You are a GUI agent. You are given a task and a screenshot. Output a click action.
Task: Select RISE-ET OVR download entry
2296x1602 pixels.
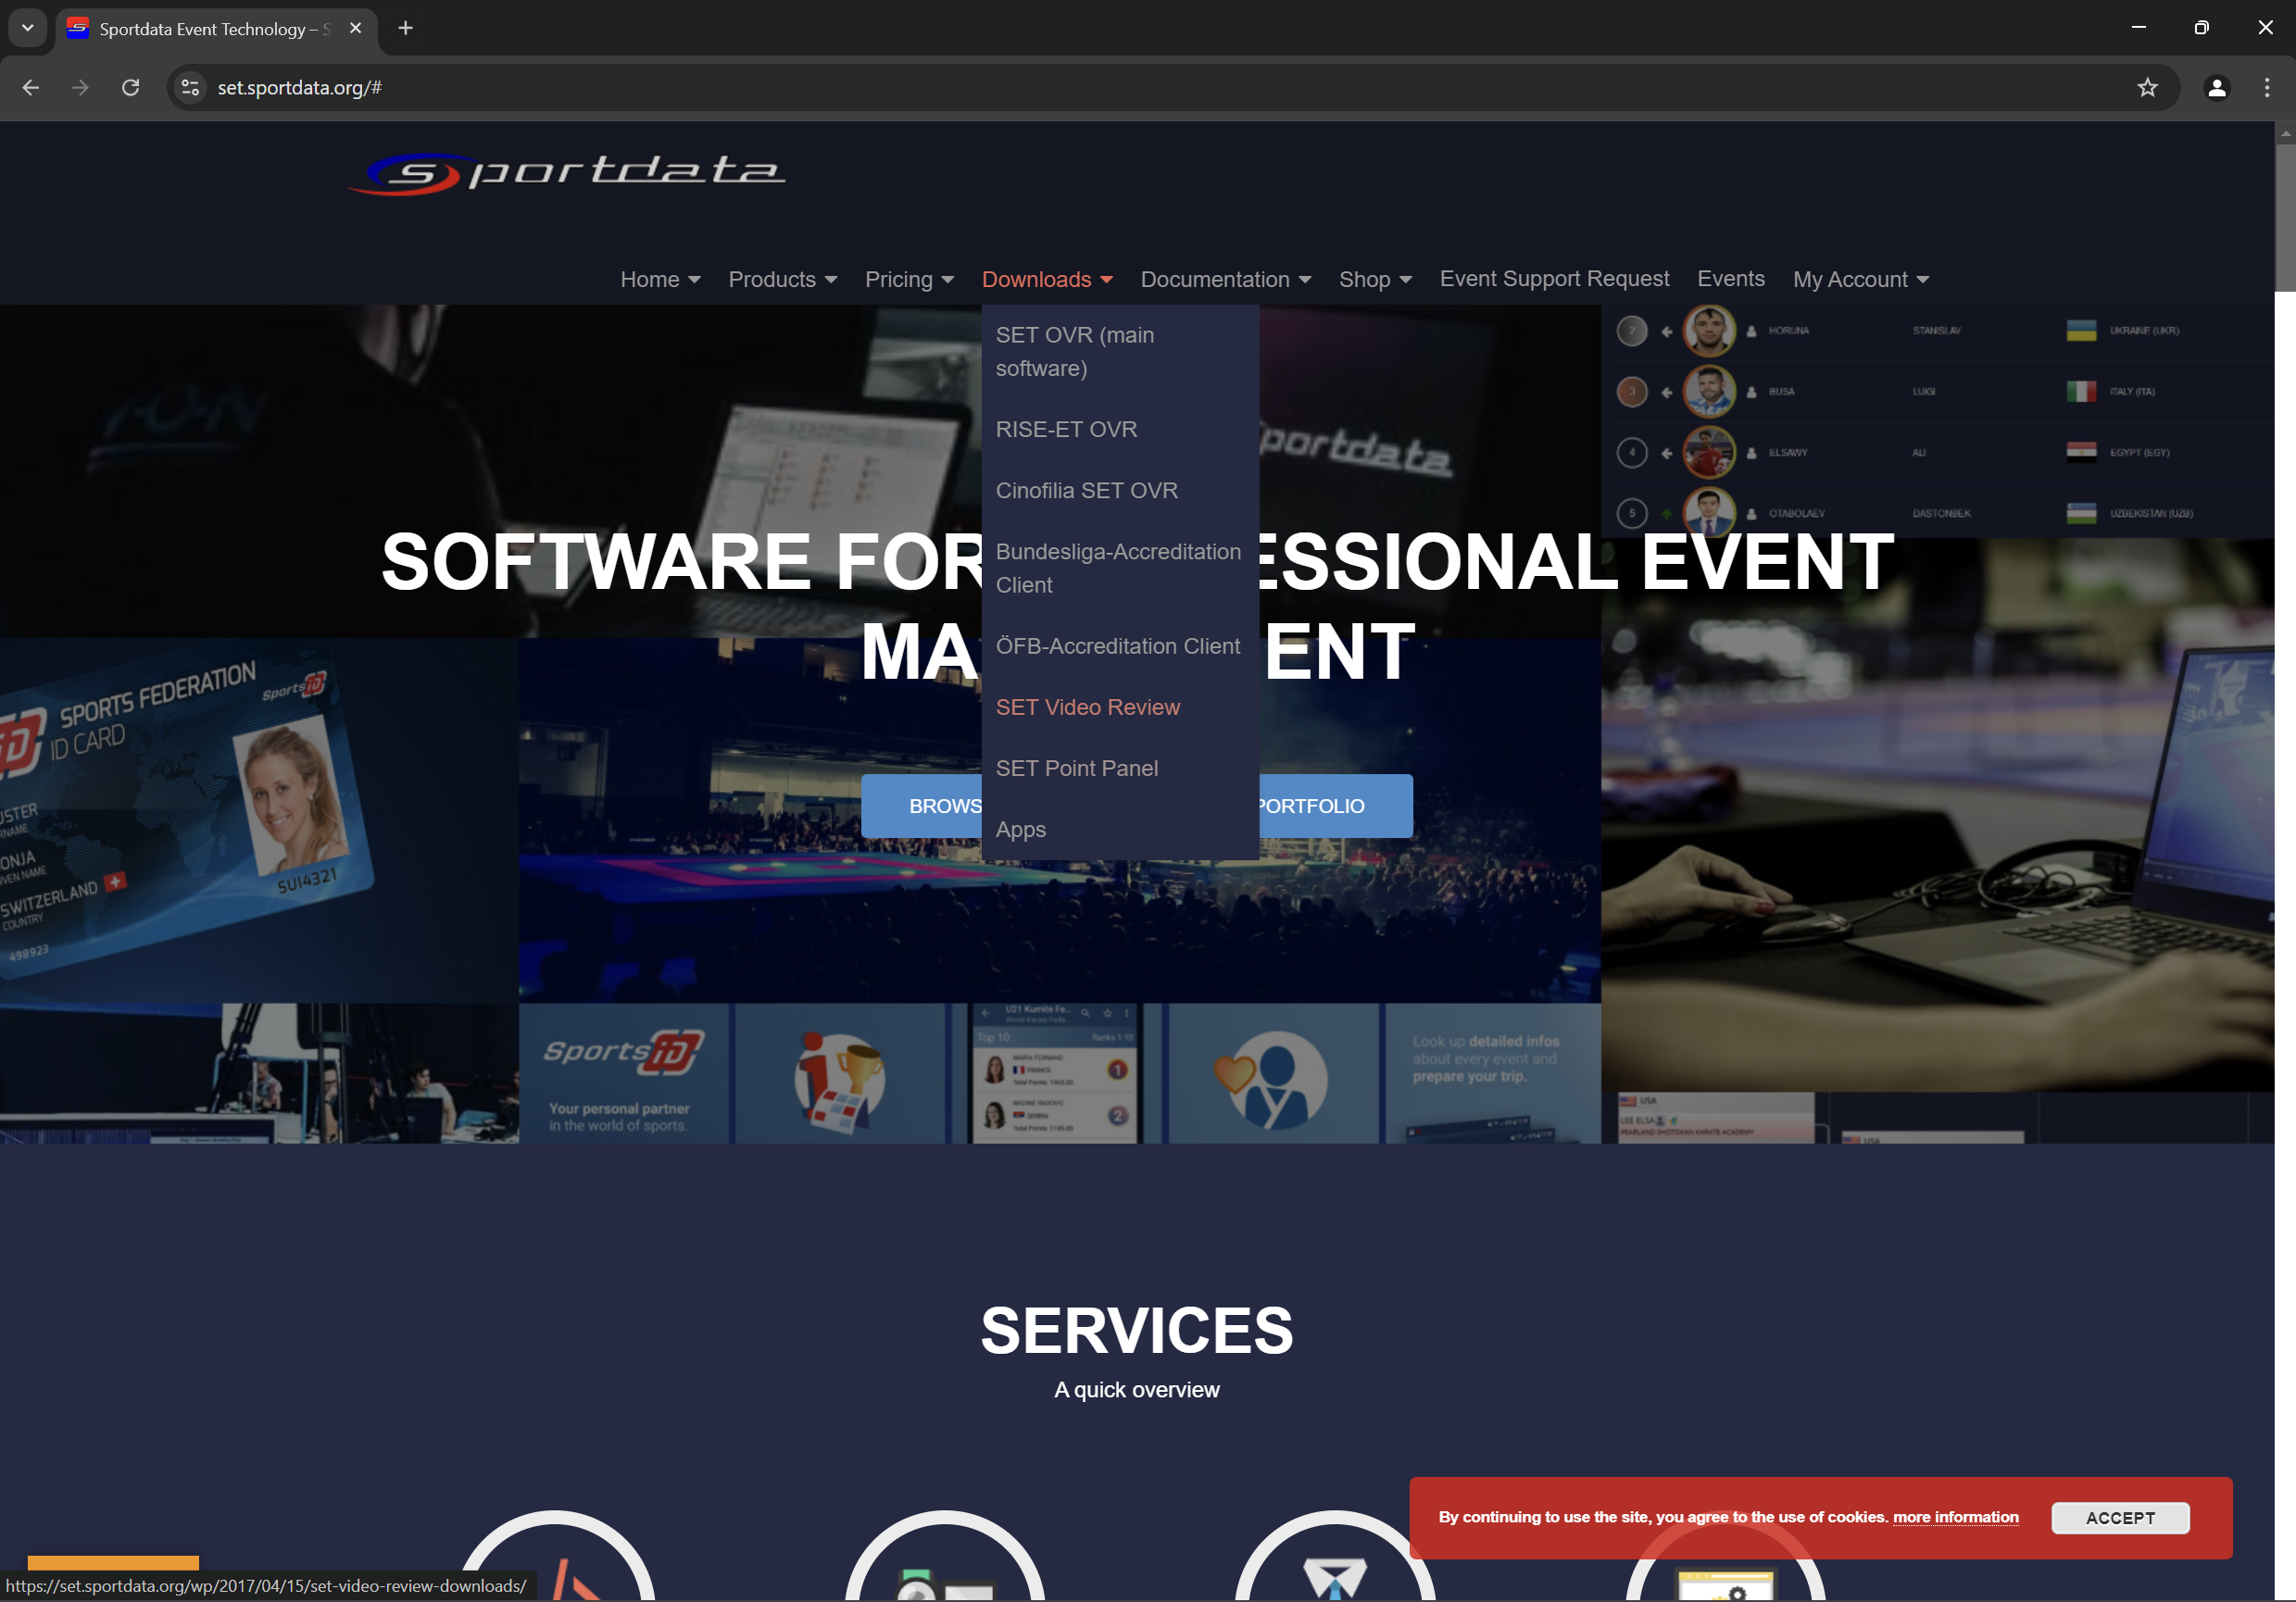(1066, 429)
